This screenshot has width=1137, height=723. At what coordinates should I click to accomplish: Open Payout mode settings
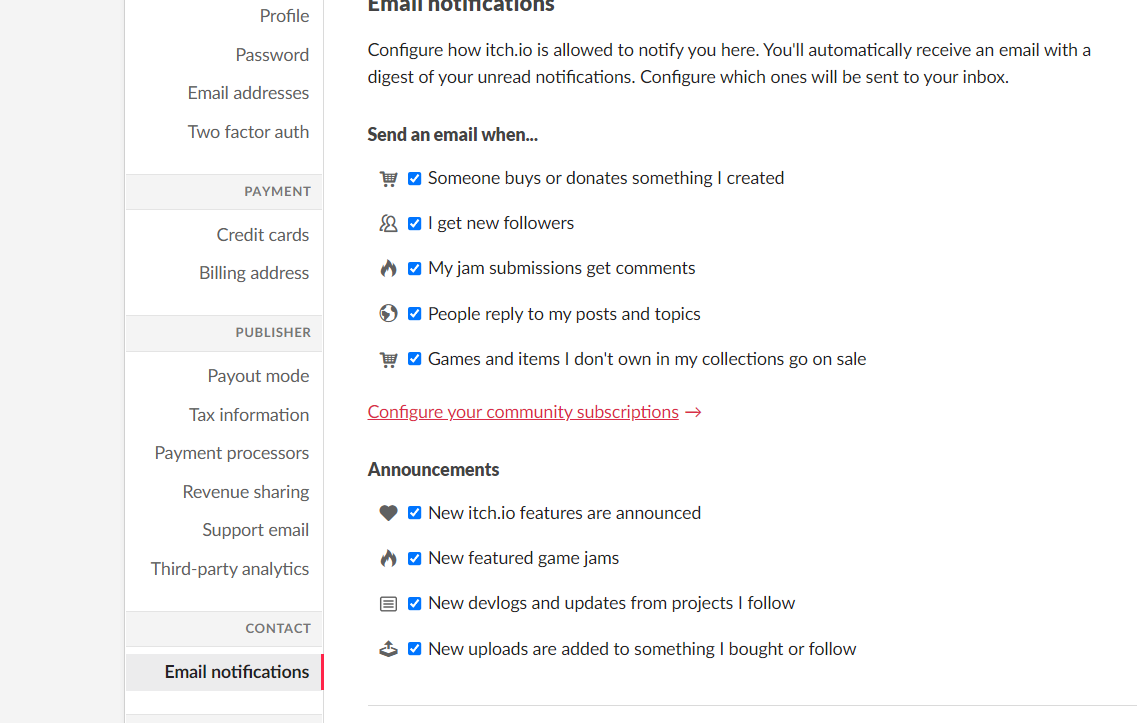pyautogui.click(x=258, y=376)
